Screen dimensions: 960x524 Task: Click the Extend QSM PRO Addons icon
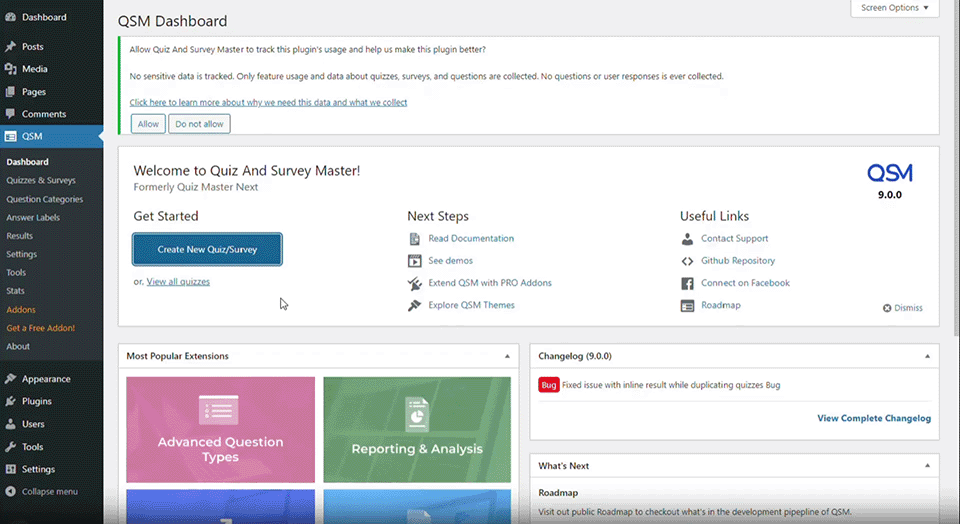coord(414,283)
